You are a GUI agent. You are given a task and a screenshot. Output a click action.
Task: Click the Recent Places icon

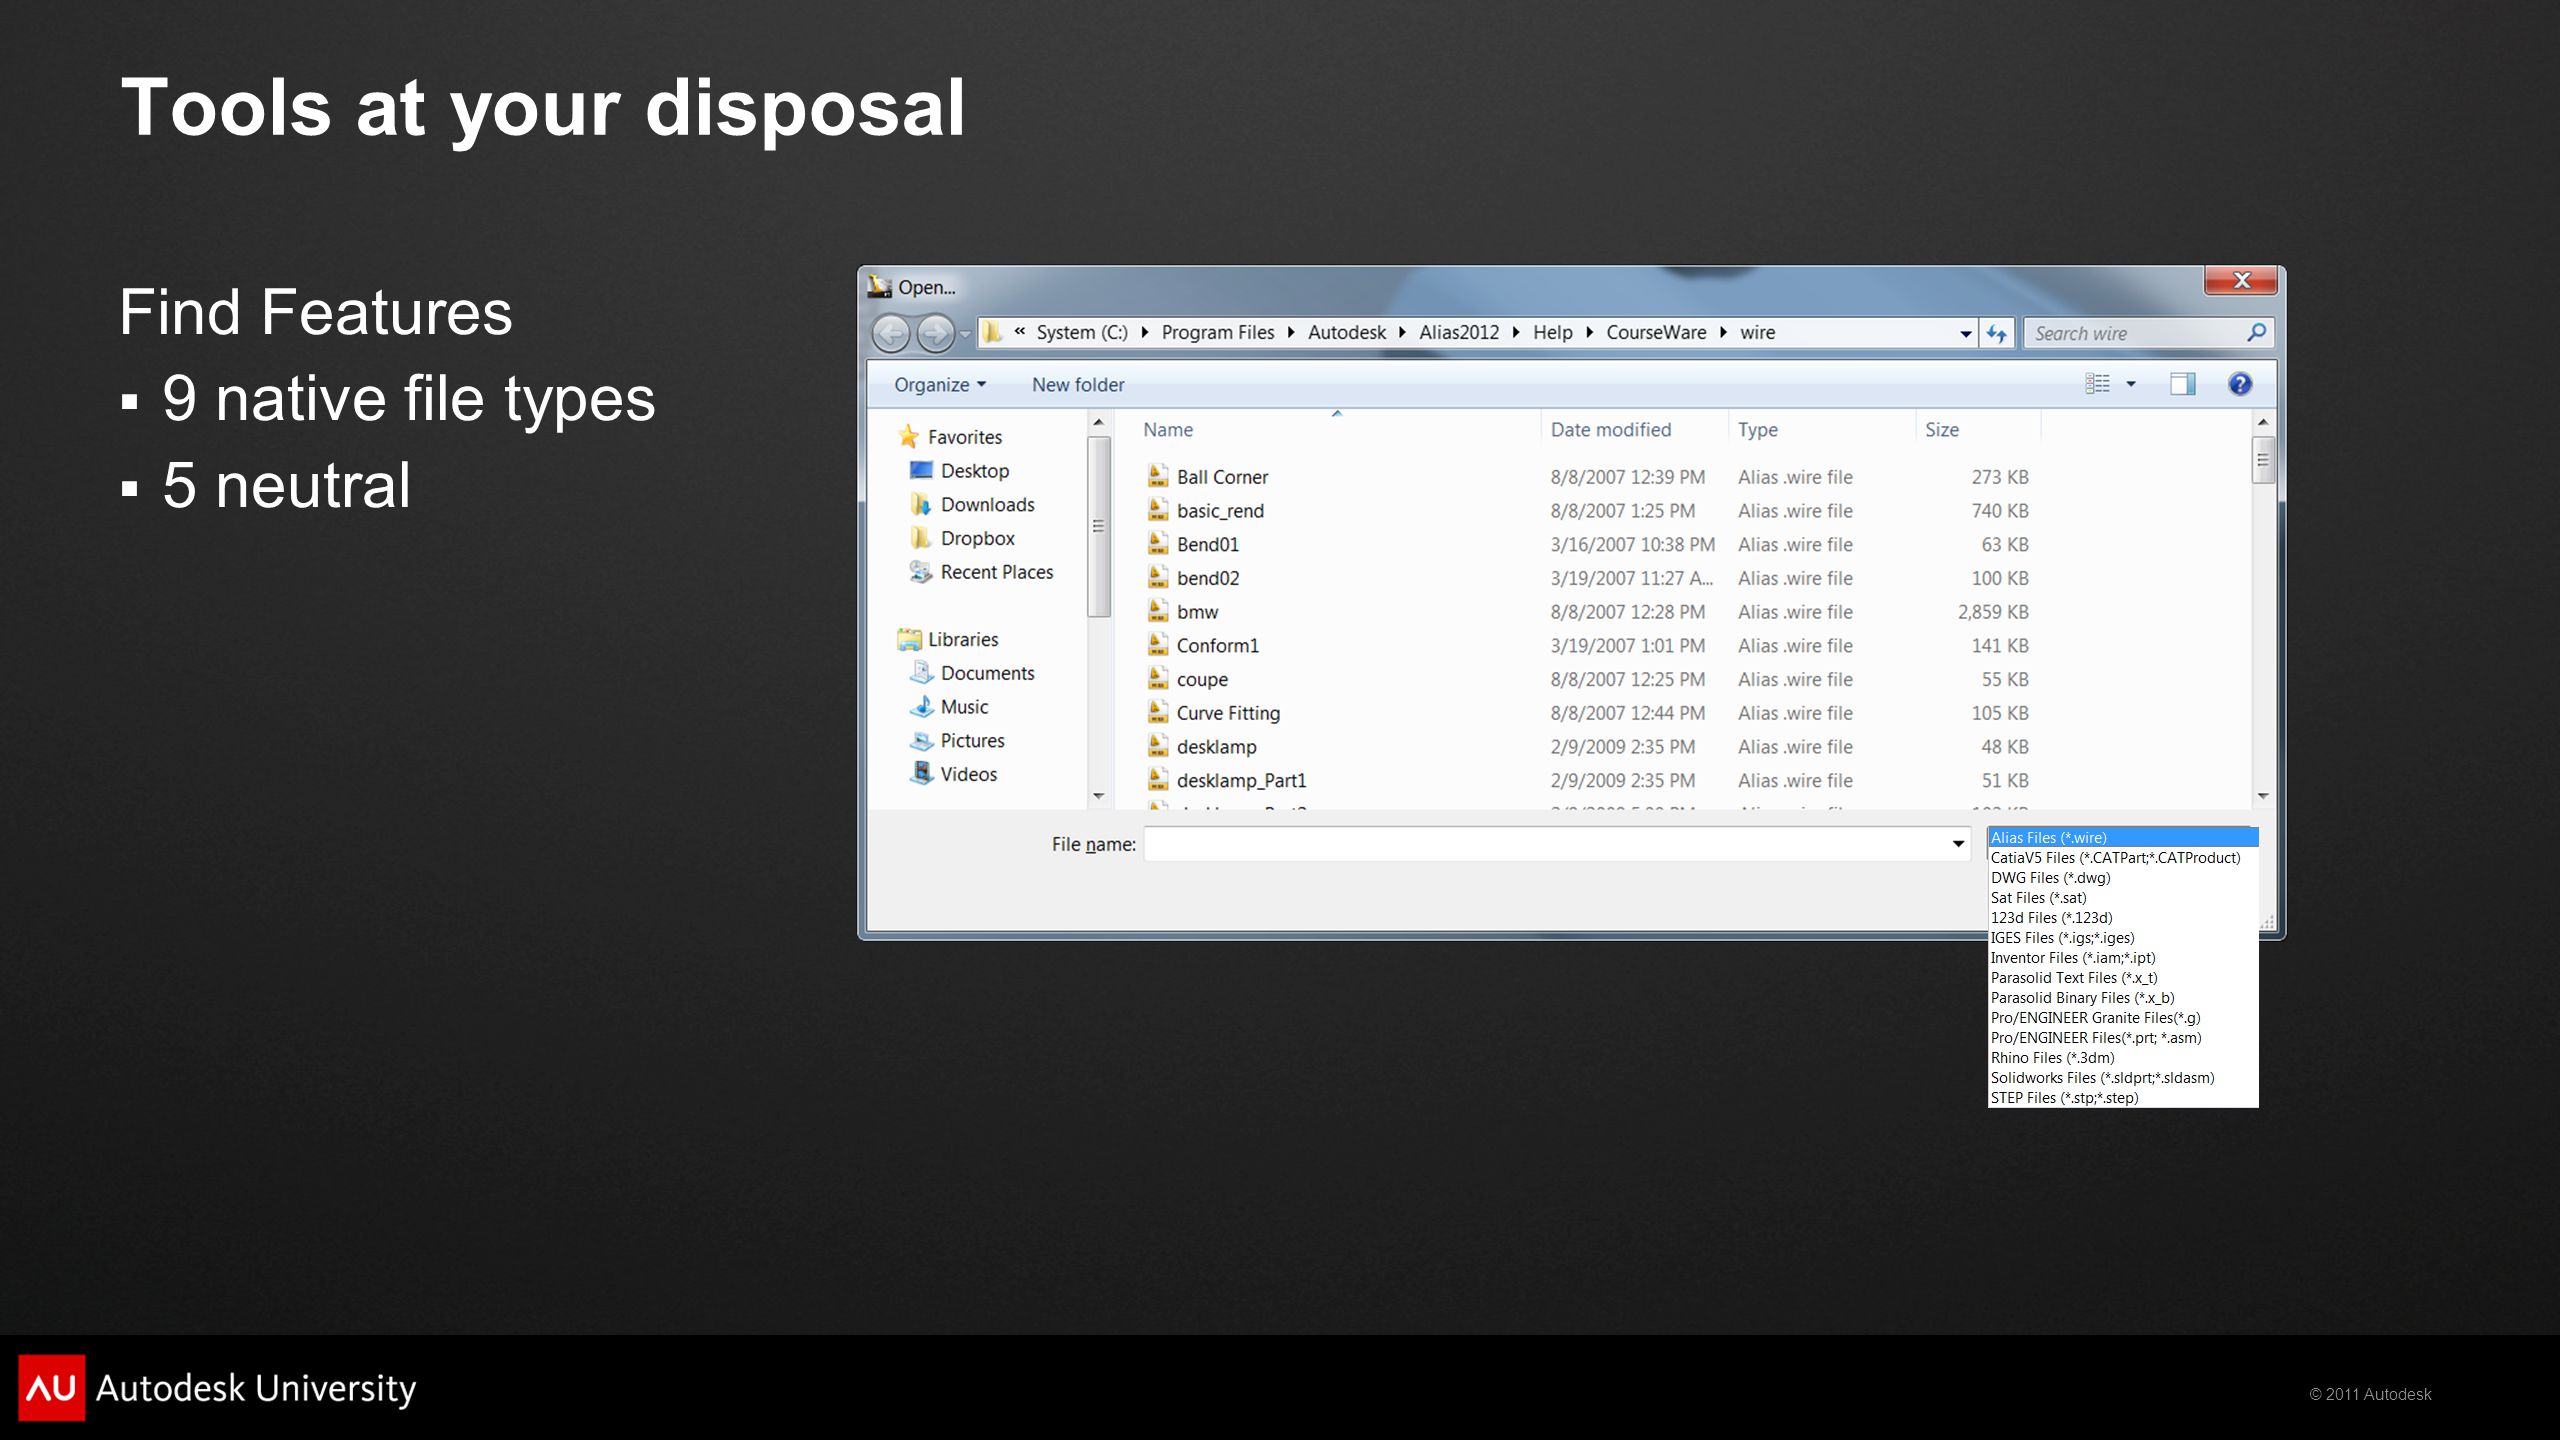[x=921, y=571]
